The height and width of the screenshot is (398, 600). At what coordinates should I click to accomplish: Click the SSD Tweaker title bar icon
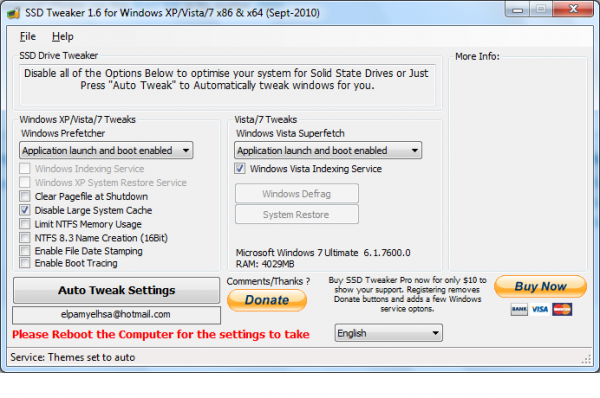pyautogui.click(x=13, y=13)
